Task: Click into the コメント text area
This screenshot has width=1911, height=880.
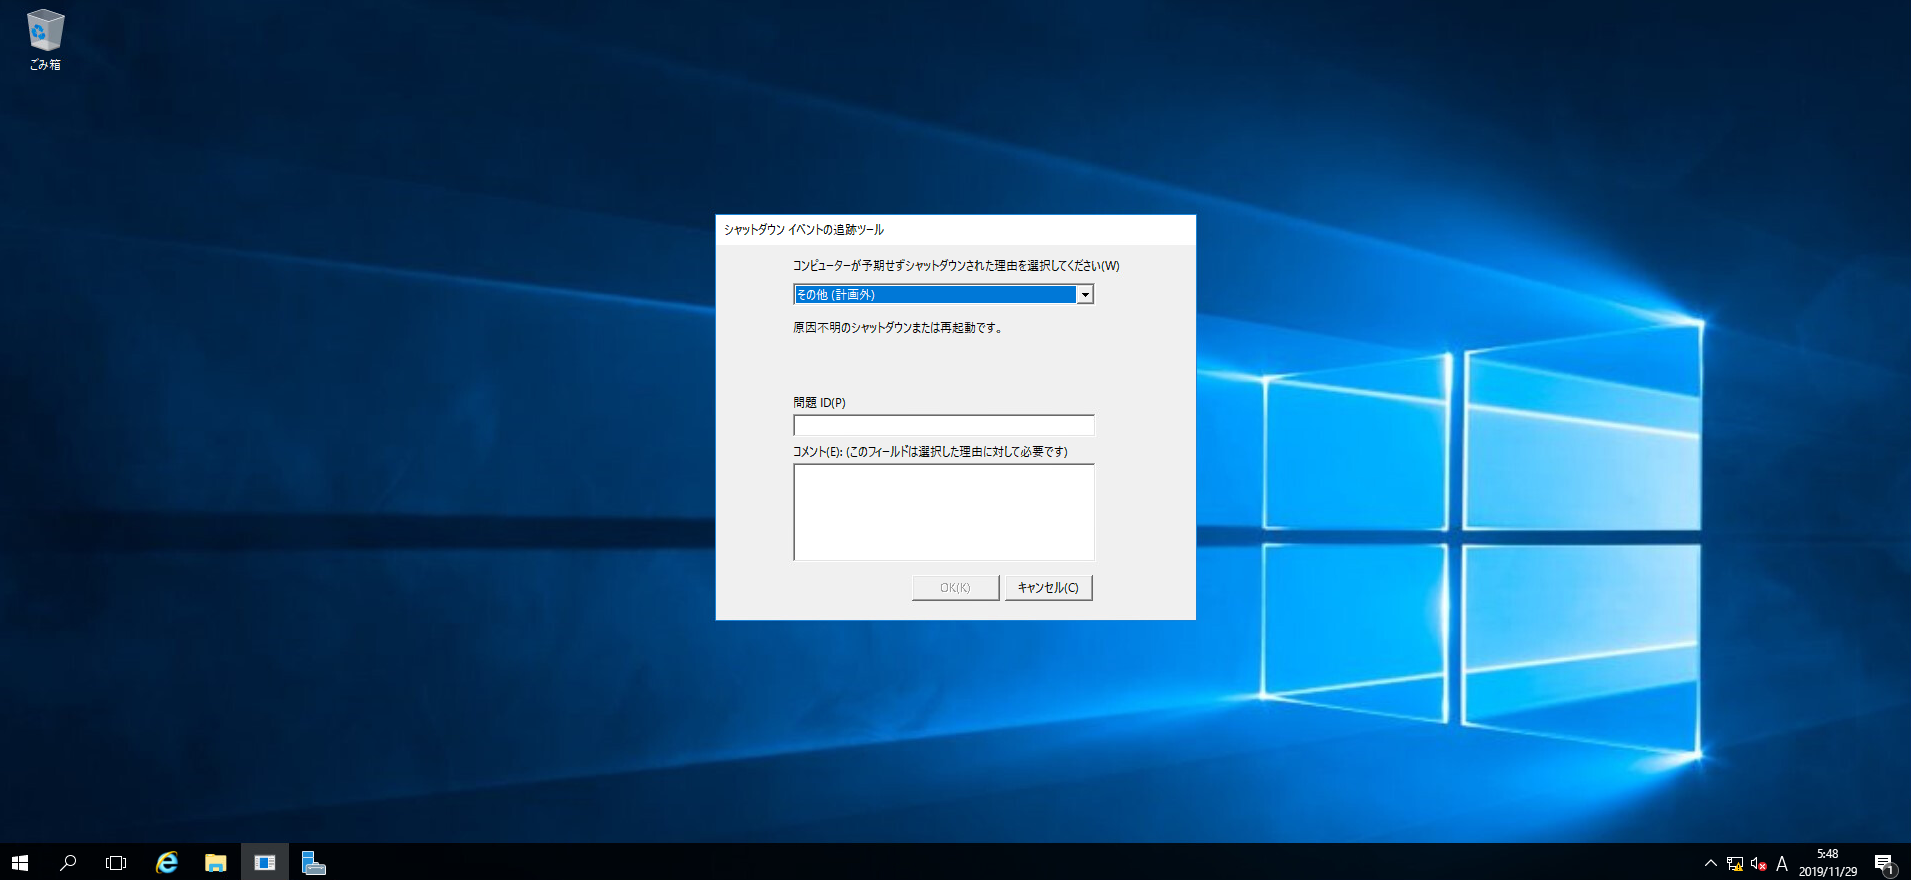Action: (x=943, y=512)
